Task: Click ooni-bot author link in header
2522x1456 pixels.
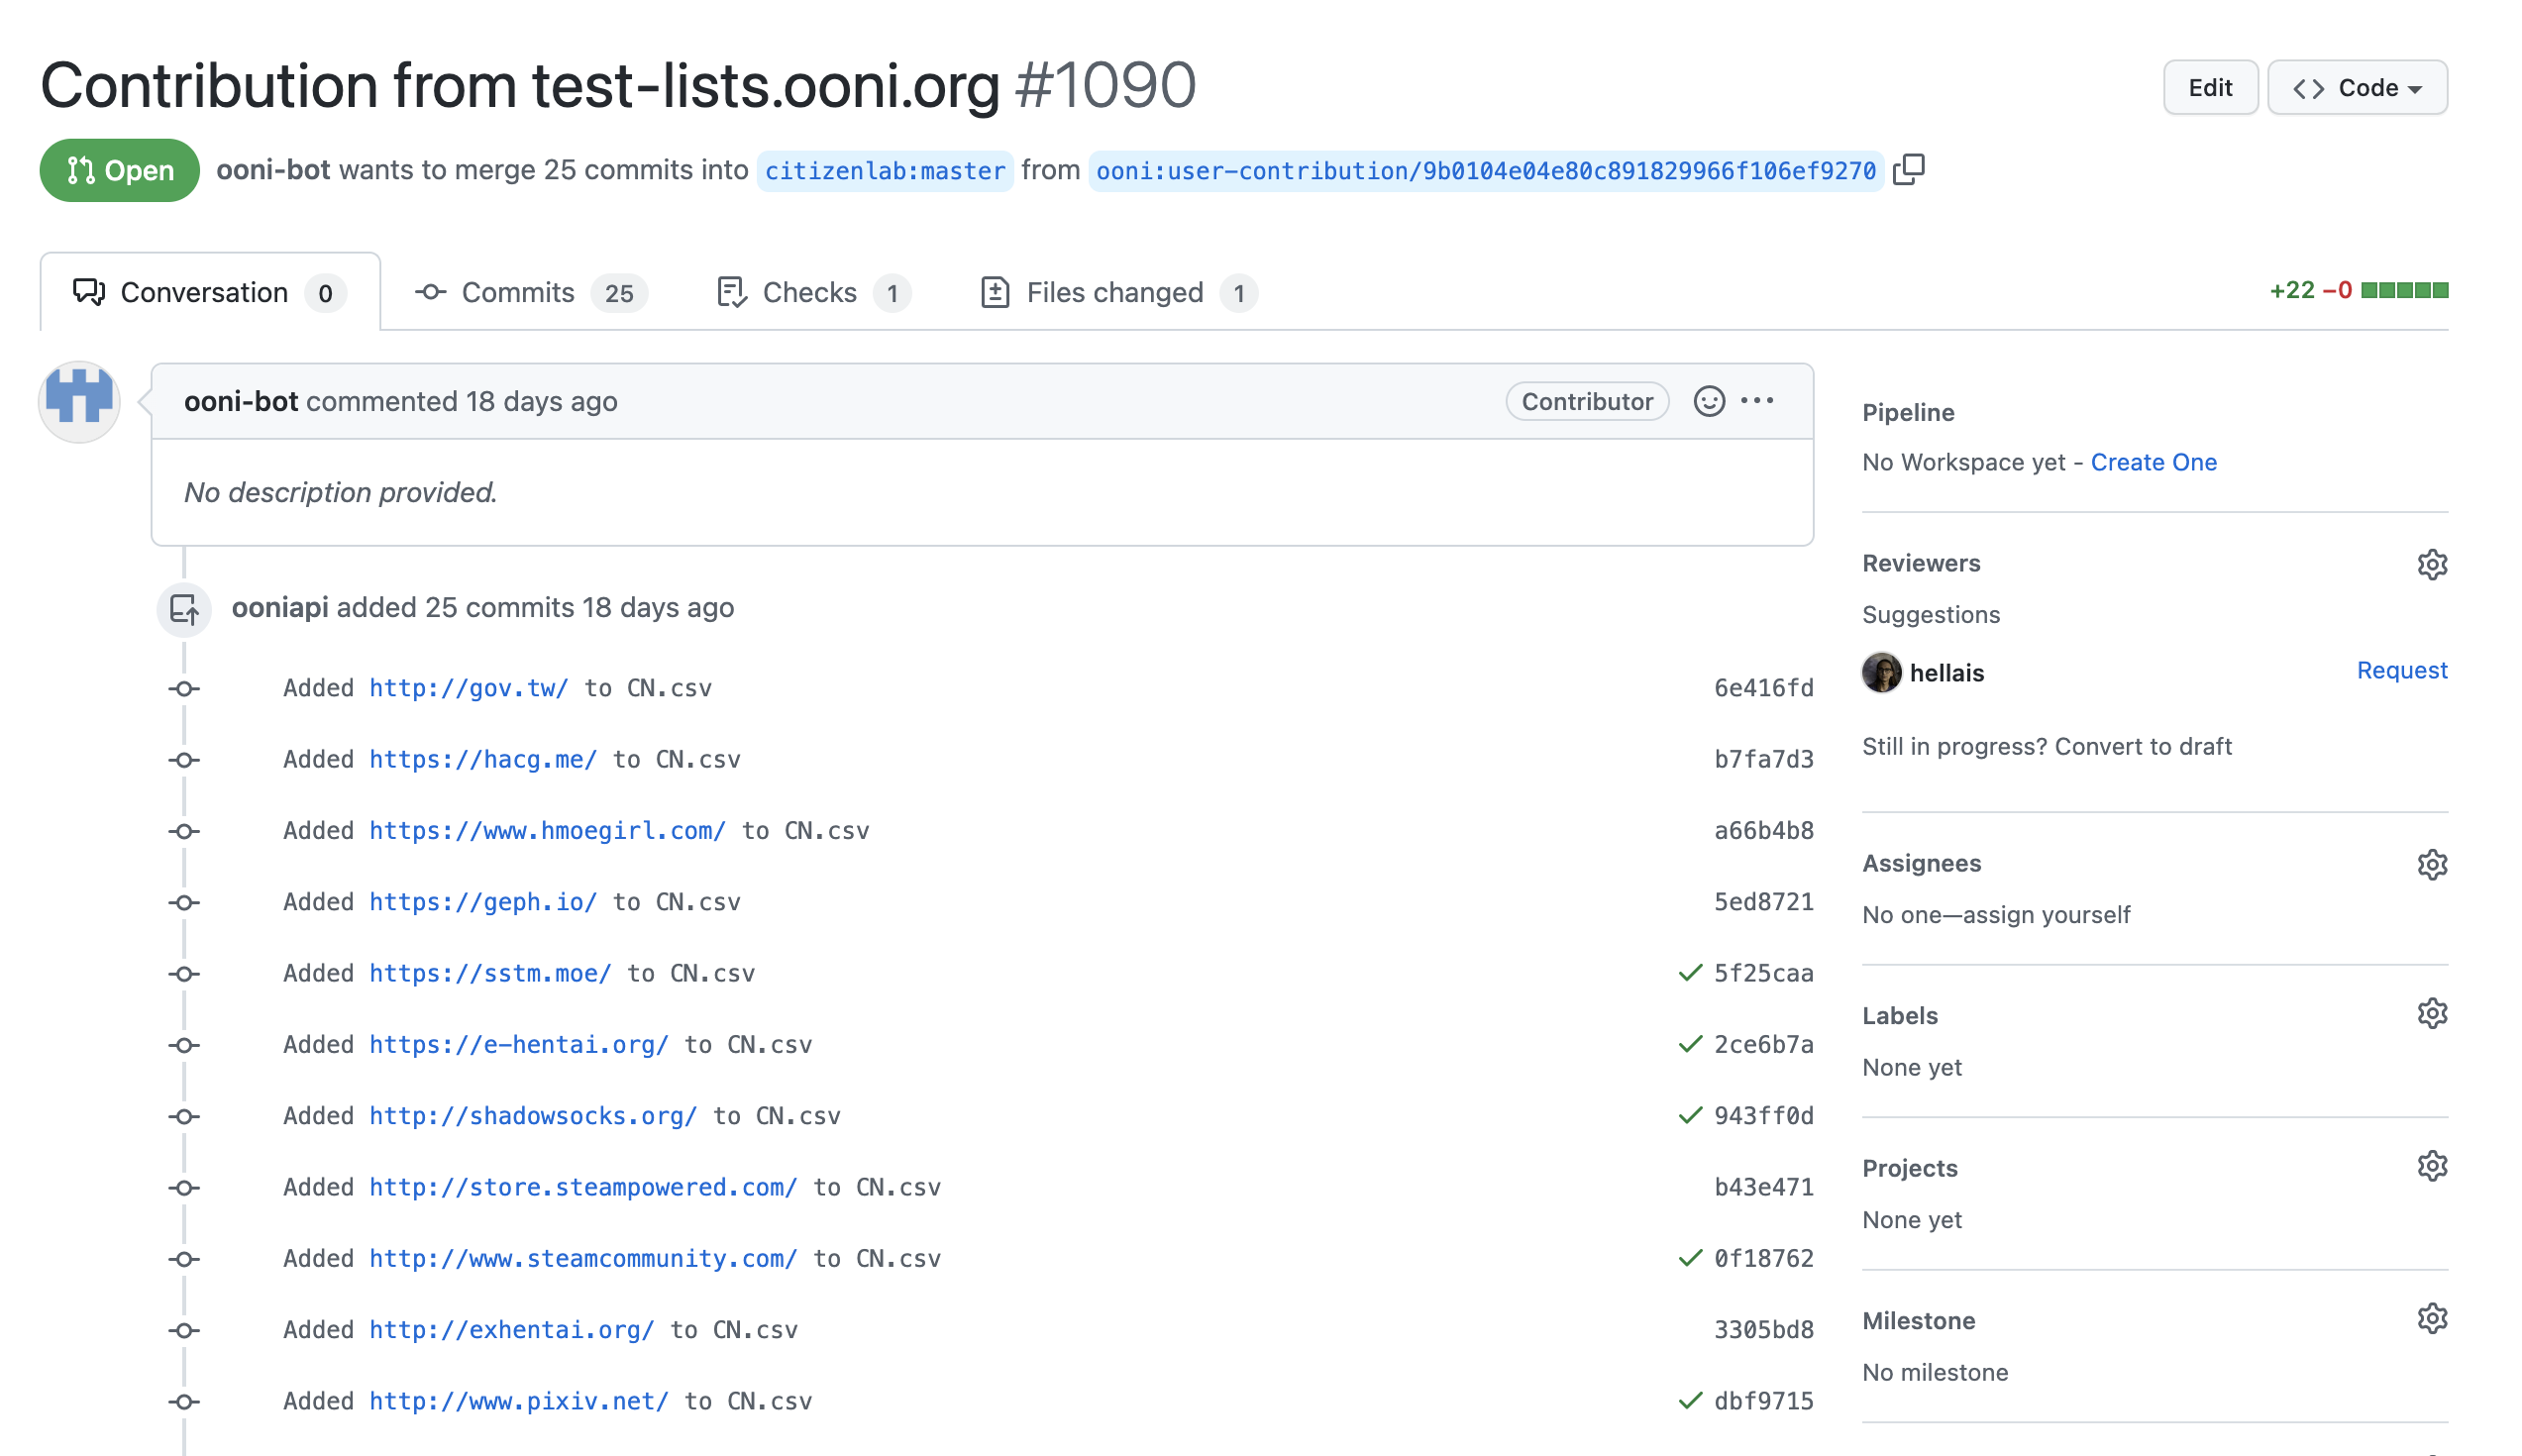Action: [x=273, y=170]
